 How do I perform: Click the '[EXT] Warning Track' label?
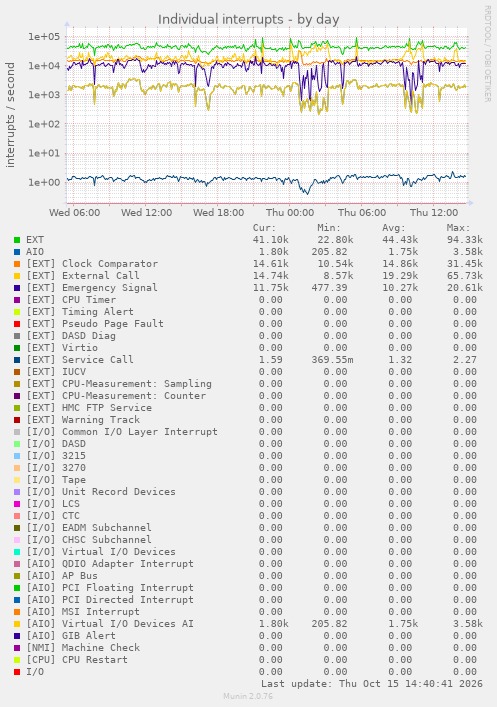tap(83, 420)
